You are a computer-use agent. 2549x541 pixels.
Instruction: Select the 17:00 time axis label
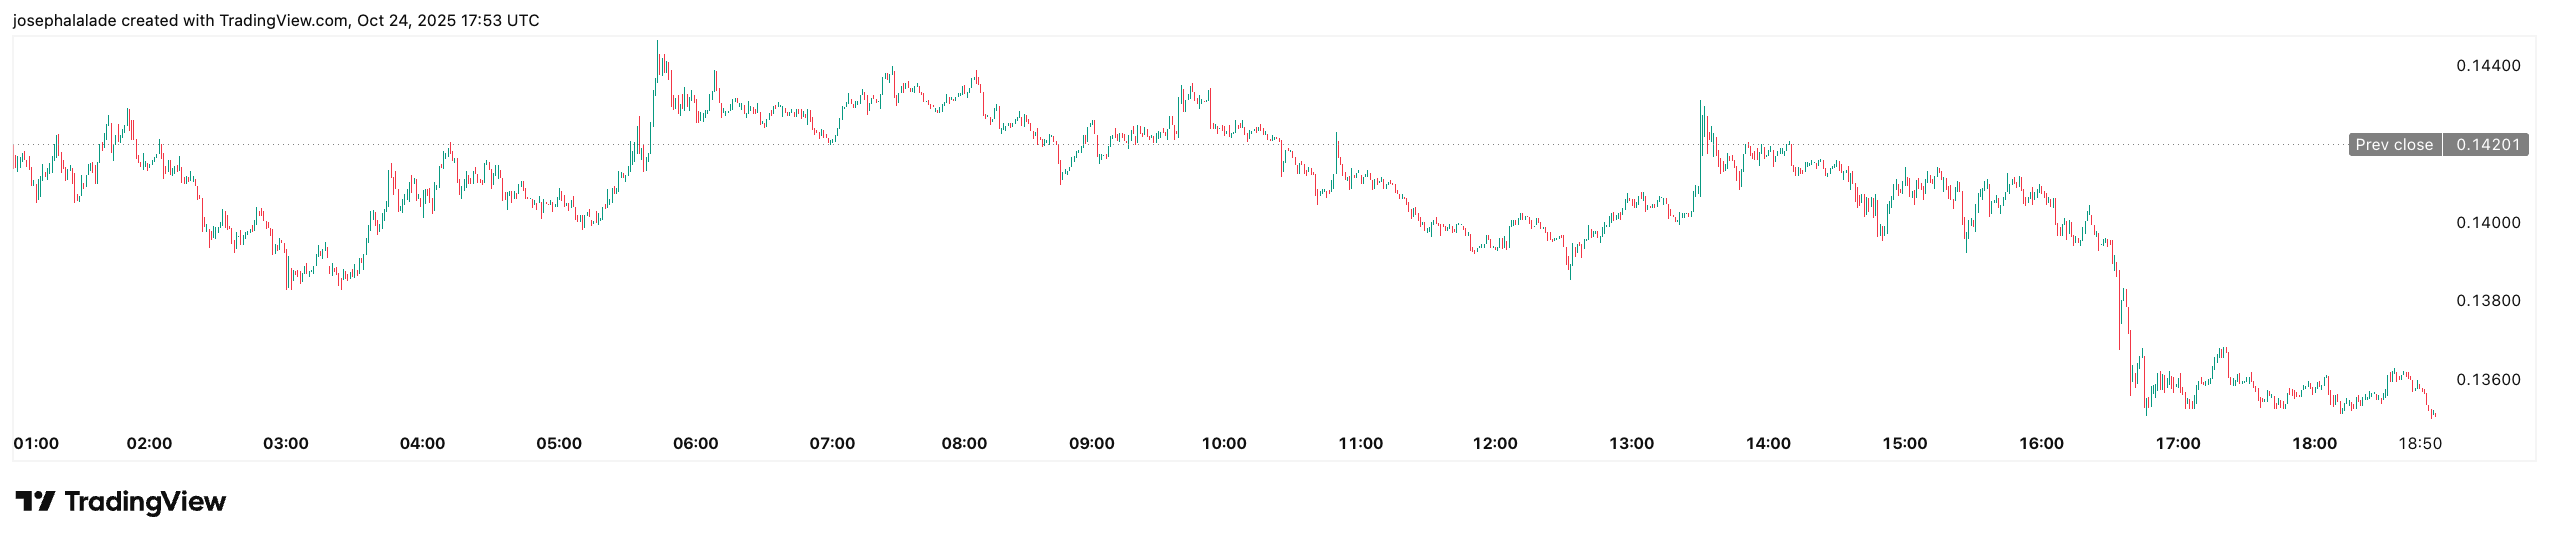[x=2177, y=443]
